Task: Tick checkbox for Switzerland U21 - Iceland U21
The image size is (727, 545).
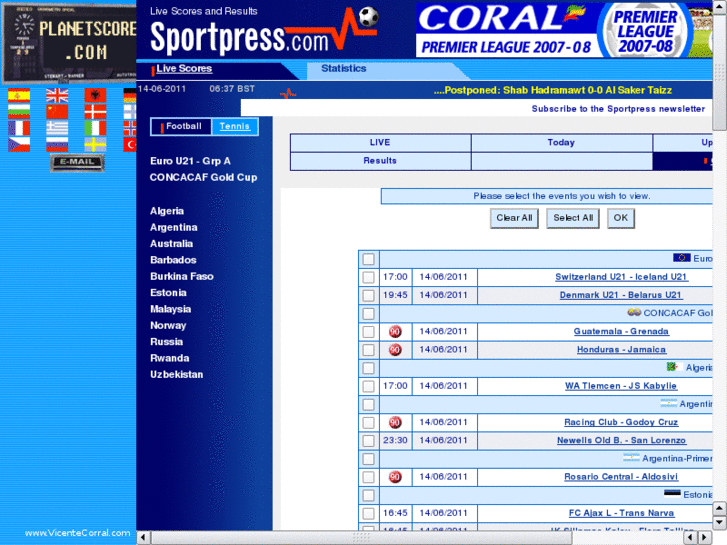Action: [369, 277]
